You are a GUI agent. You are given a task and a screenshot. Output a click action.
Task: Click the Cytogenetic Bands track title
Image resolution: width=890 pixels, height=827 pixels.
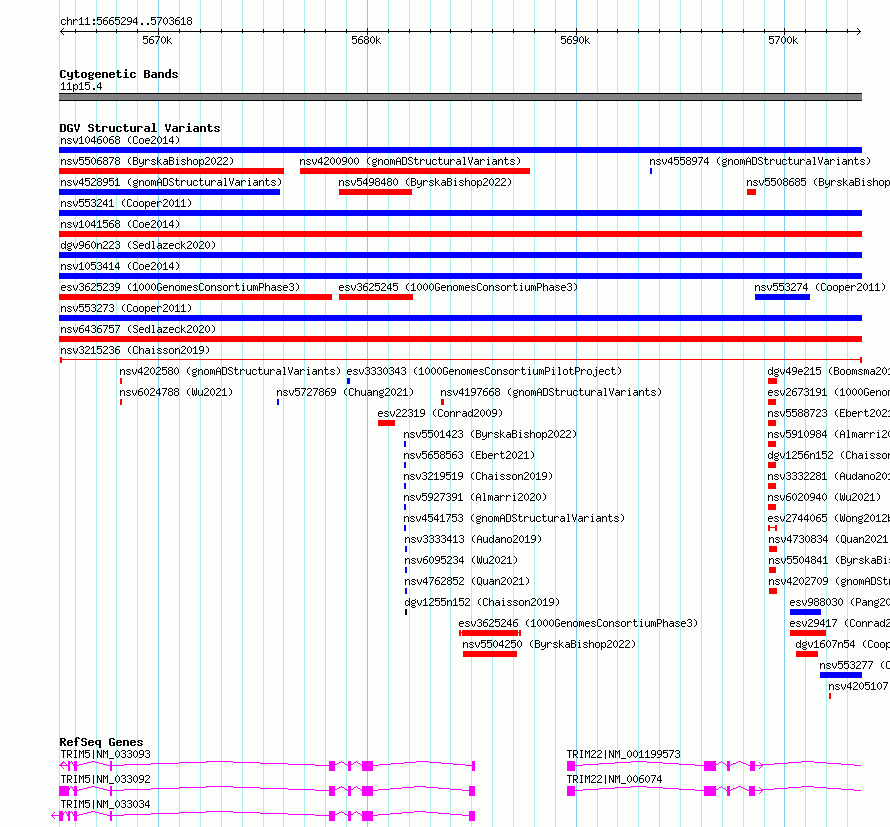tap(119, 74)
